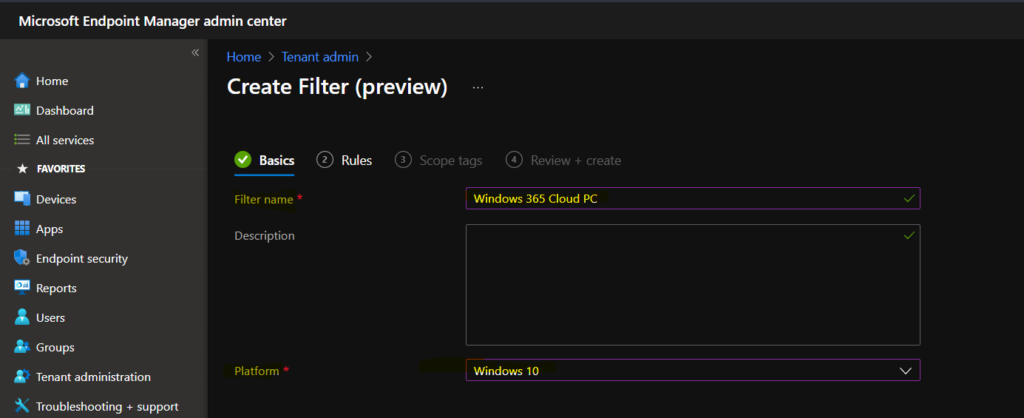Open Users in the sidebar
The width and height of the screenshot is (1024, 418).
[50, 317]
